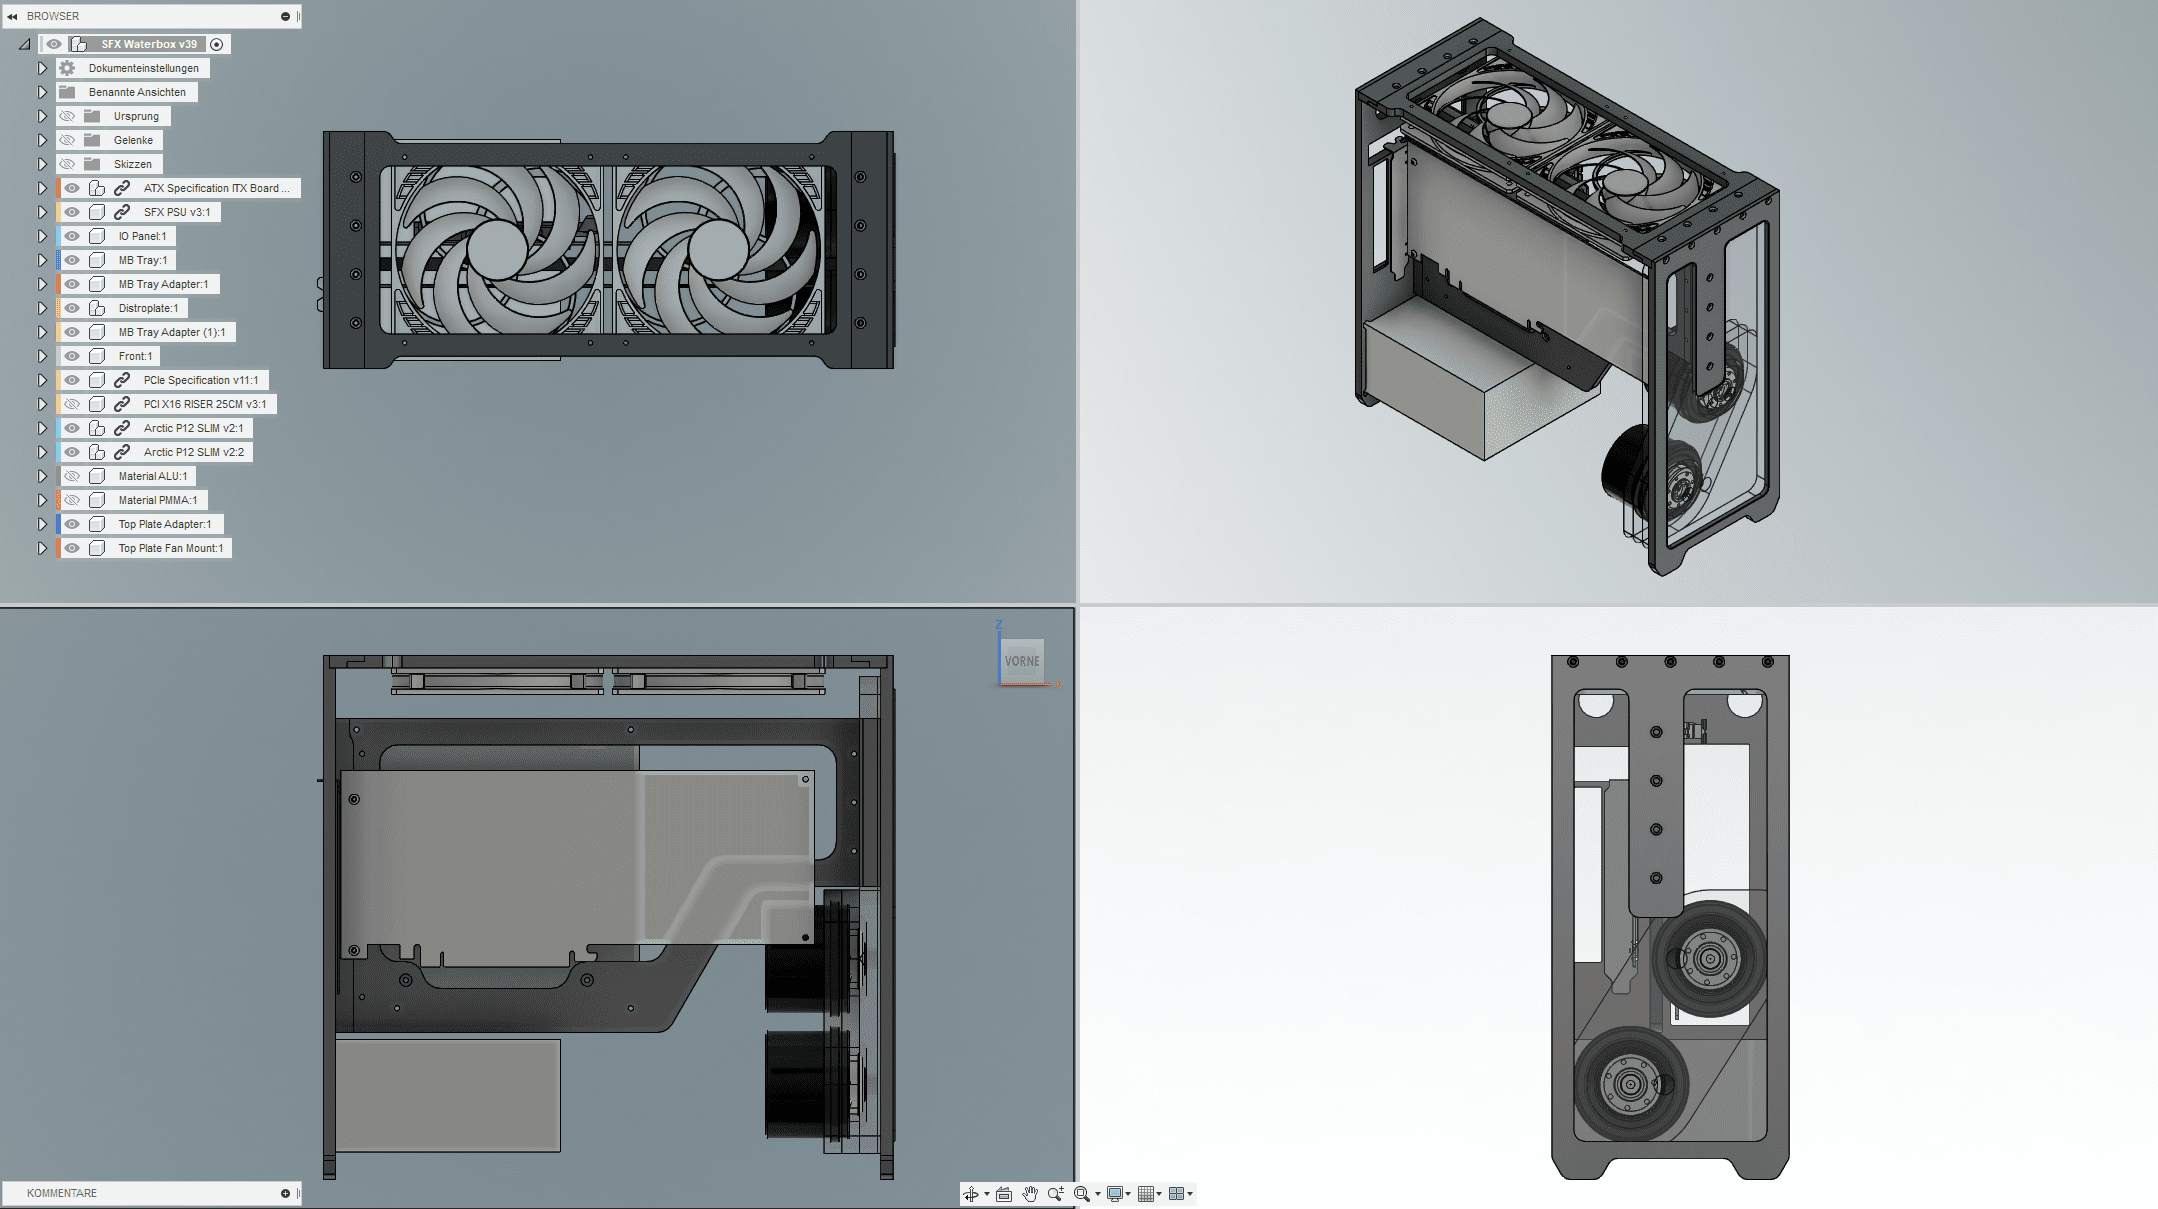The width and height of the screenshot is (2158, 1209).
Task: Hide the IO Panel:1 component
Action: pos(72,236)
